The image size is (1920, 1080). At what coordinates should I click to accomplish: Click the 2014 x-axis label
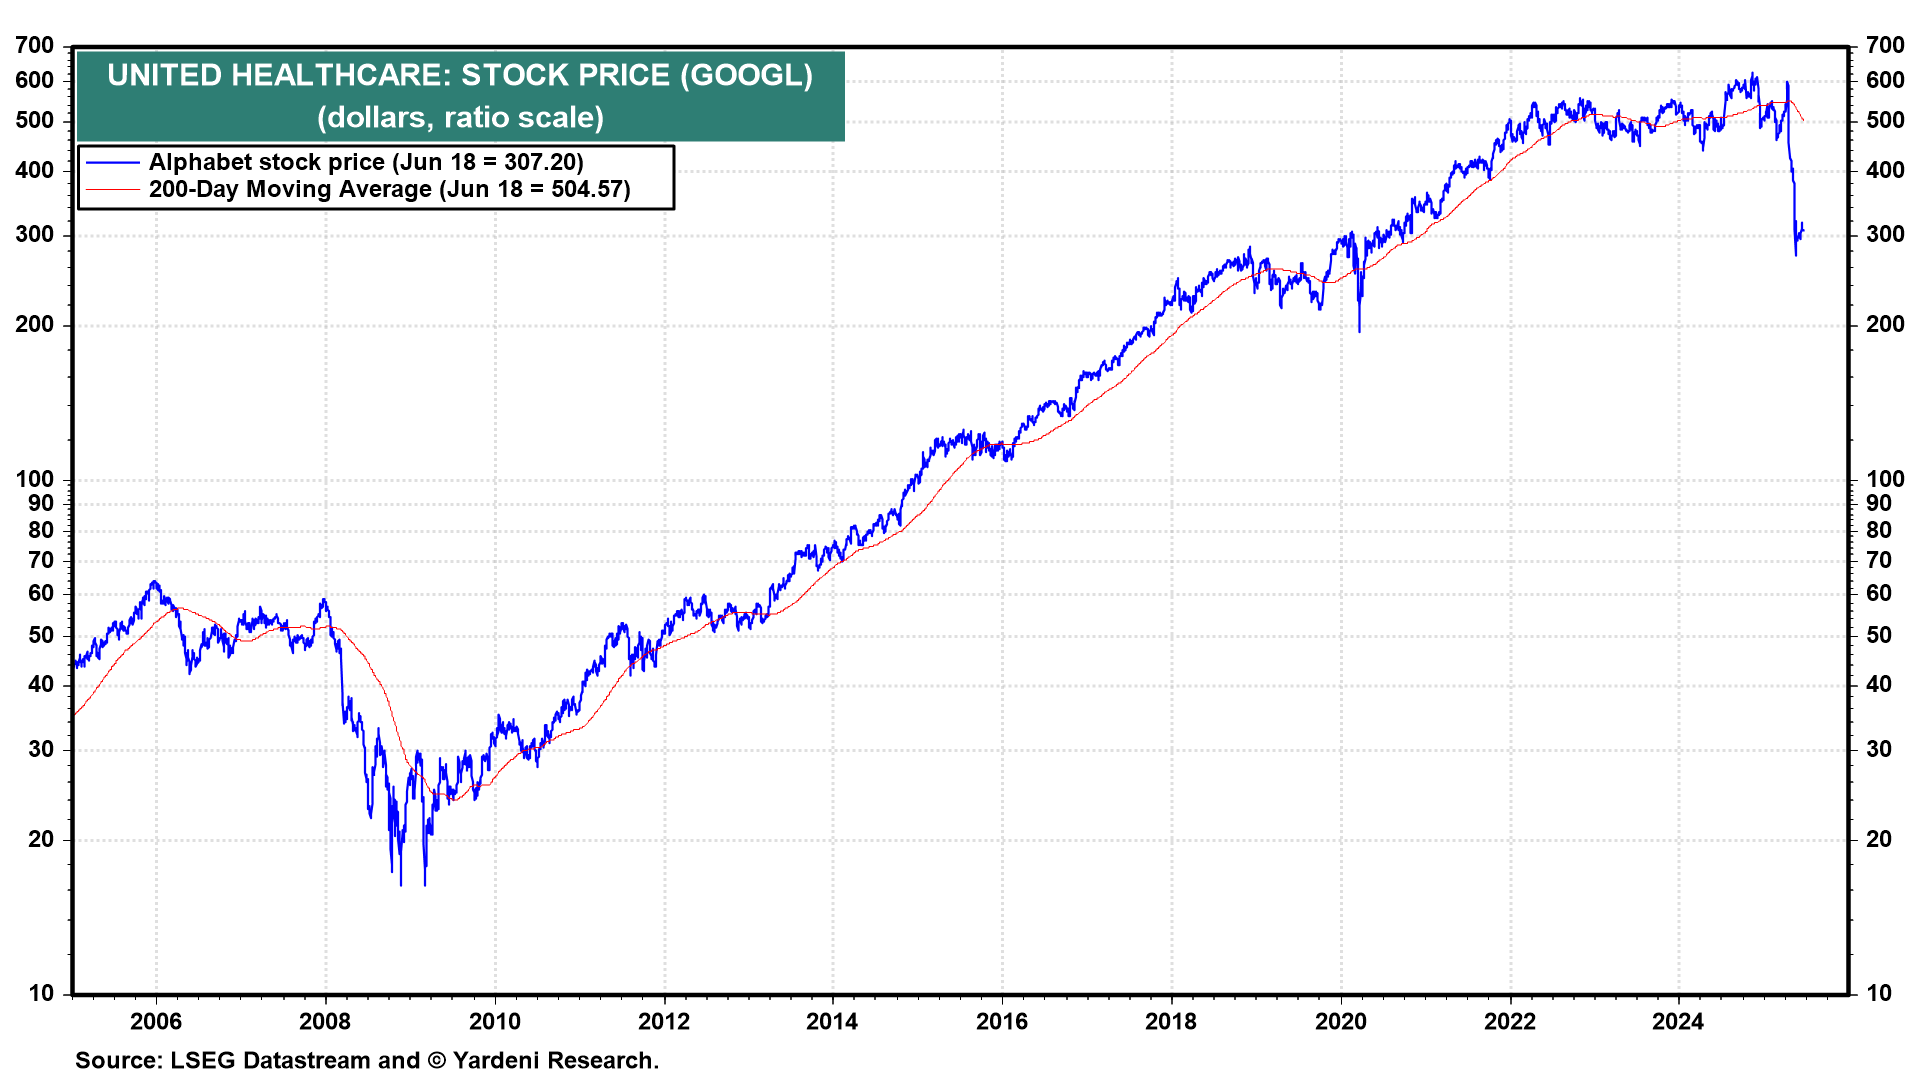coord(832,1021)
